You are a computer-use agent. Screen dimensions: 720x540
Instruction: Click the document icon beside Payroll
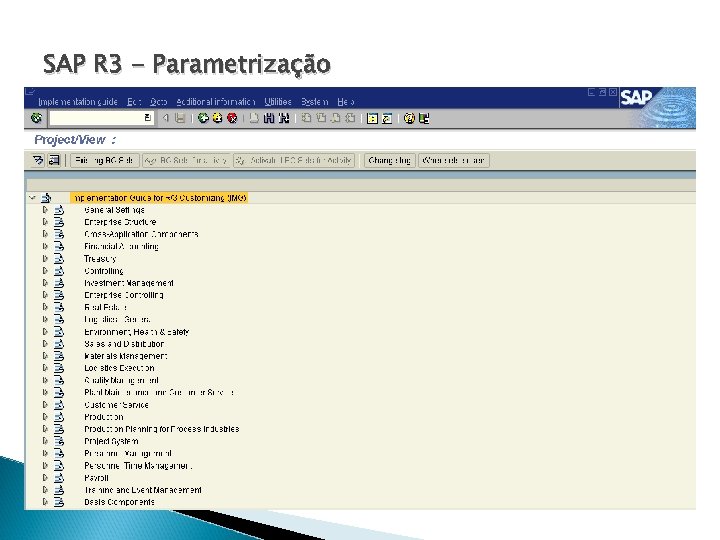click(59, 478)
